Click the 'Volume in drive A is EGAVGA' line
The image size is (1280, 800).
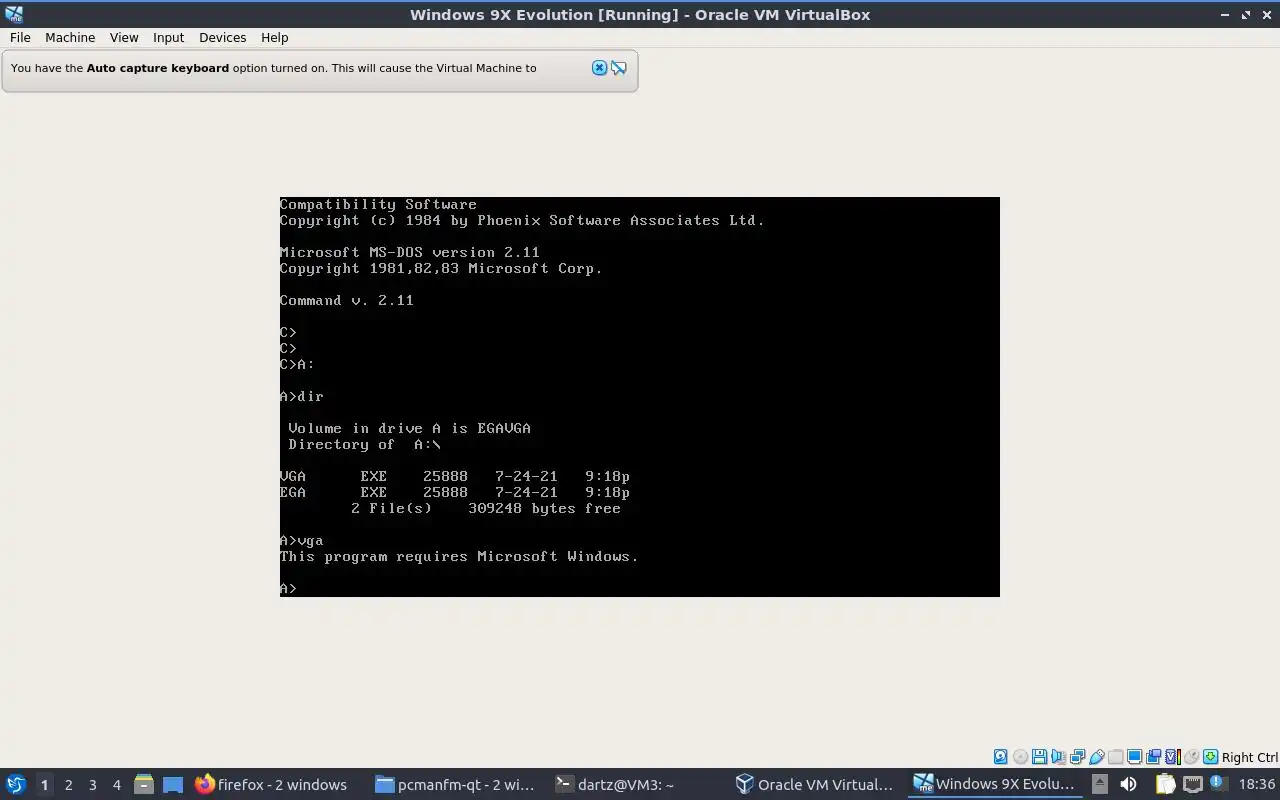pyautogui.click(x=409, y=428)
